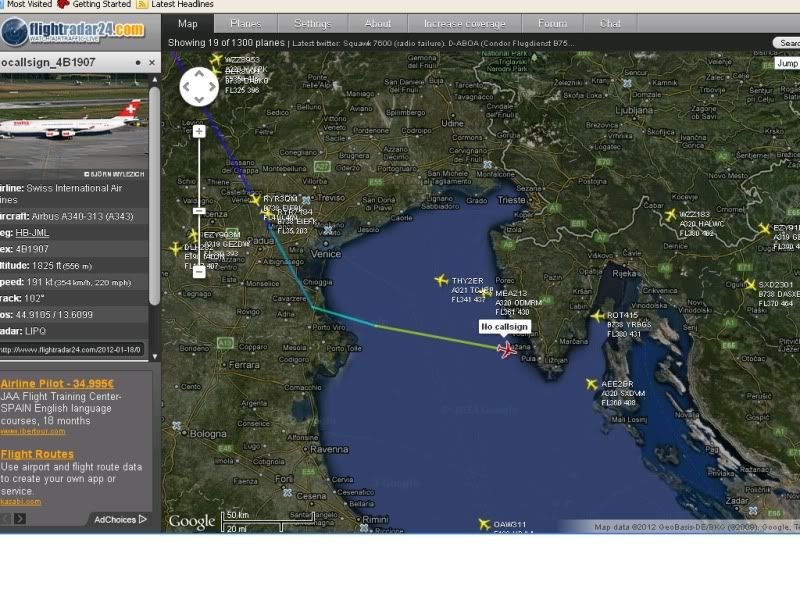
Task: Click the airport marker near Monfalcone
Action: pyautogui.click(x=488, y=165)
